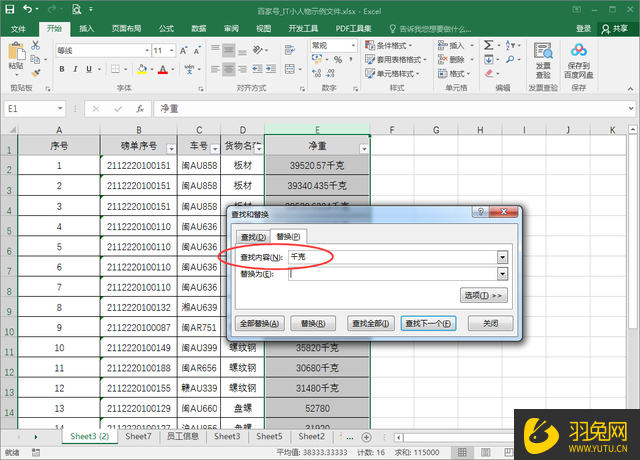The height and width of the screenshot is (460, 640).
Task: Toggle Bold formatting
Action: (62, 69)
